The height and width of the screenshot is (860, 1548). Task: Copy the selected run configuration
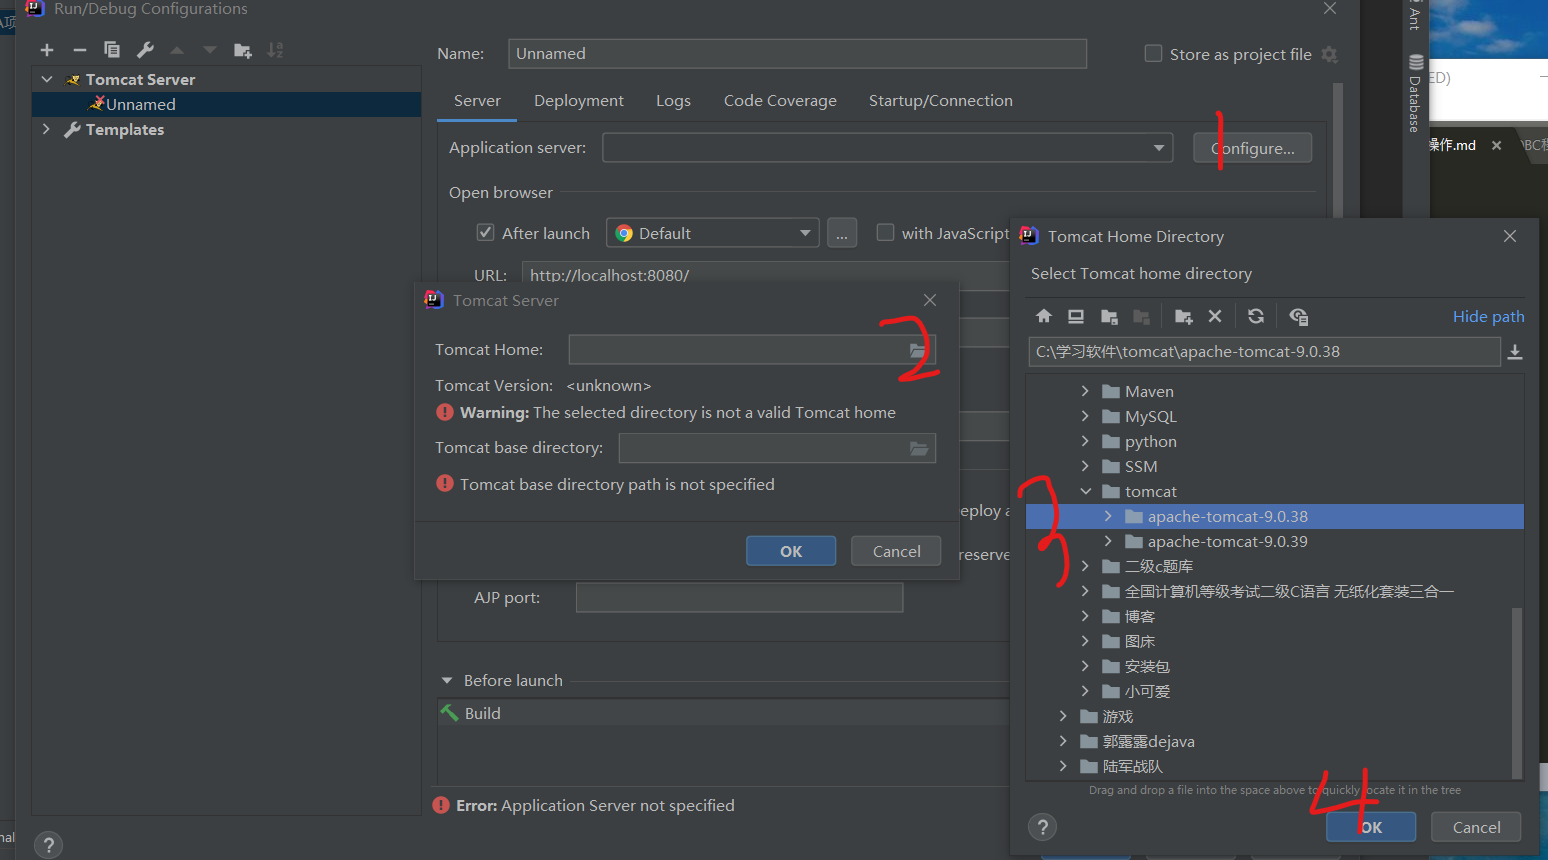tap(112, 50)
